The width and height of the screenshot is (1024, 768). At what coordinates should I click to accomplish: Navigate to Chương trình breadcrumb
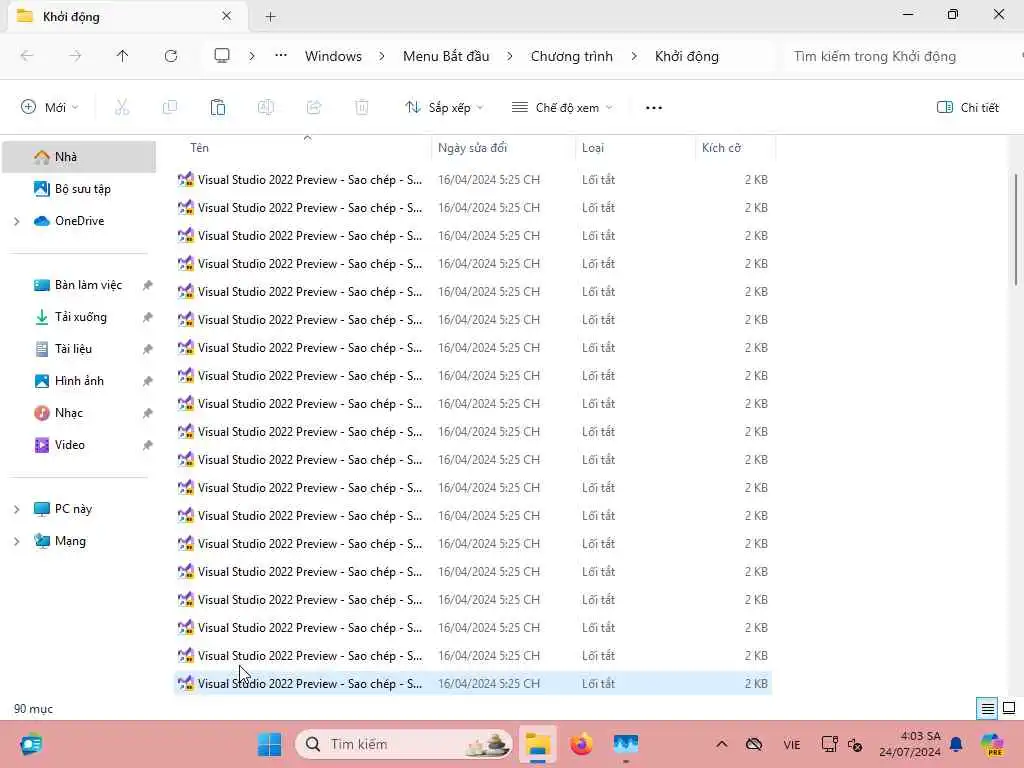(x=571, y=56)
